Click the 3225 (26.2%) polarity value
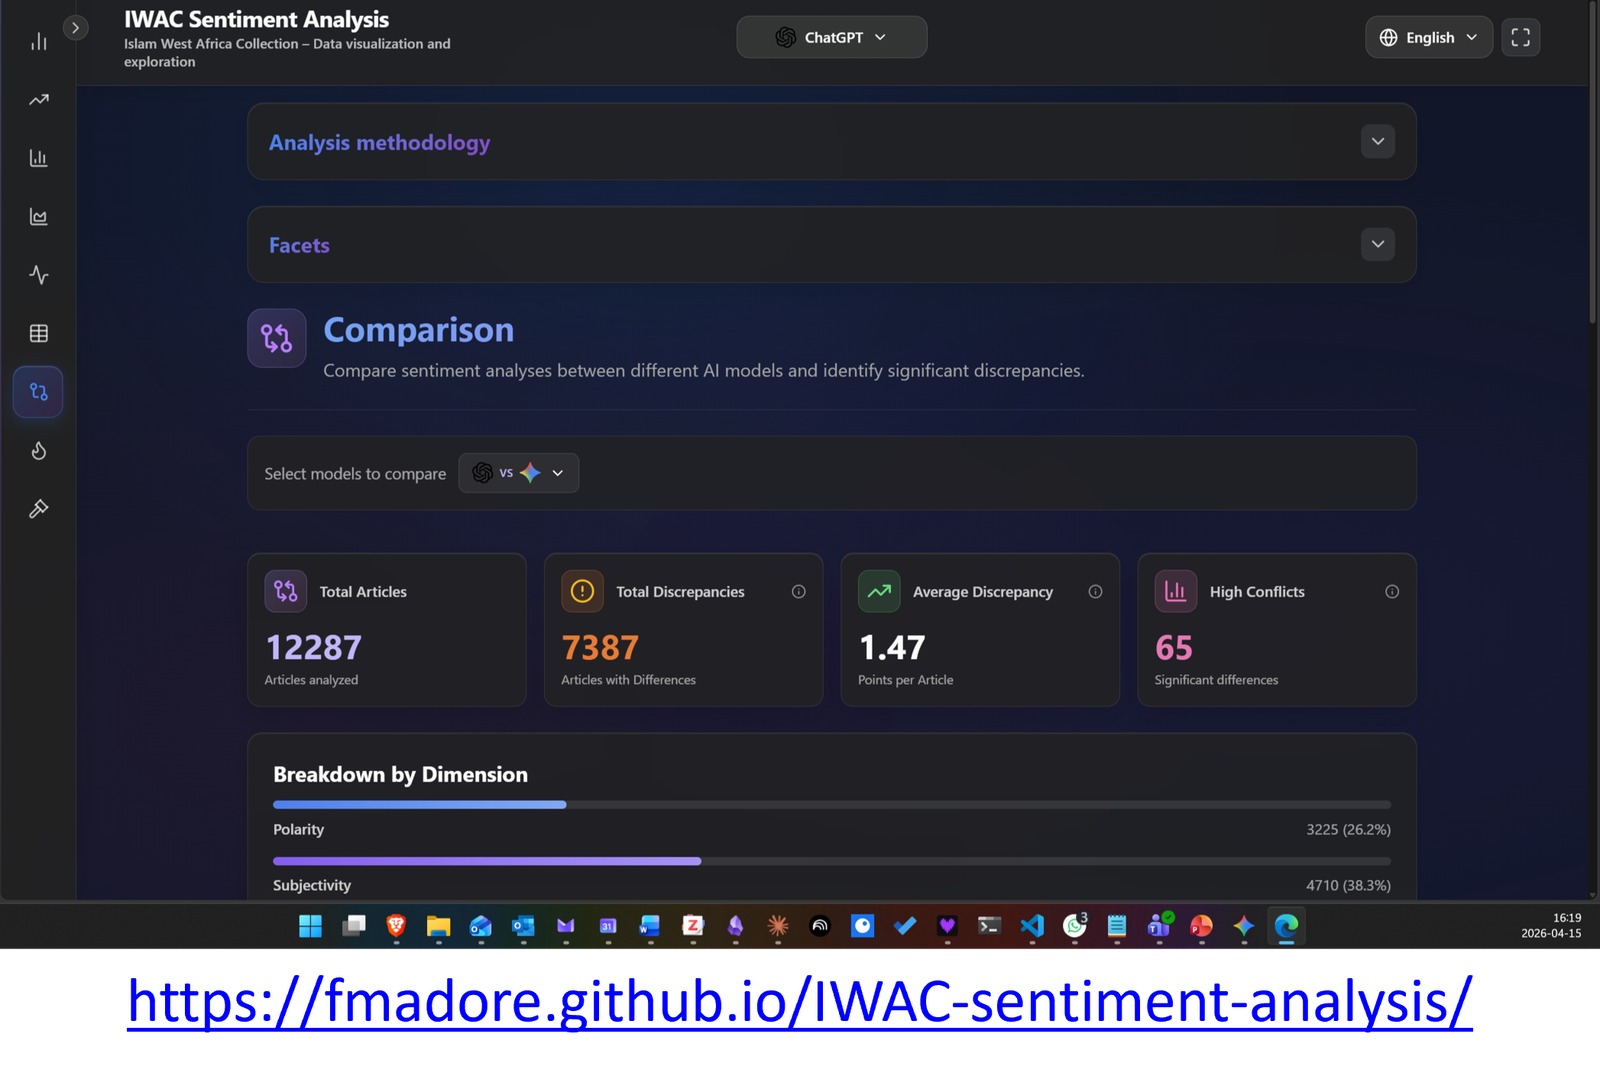Image resolution: width=1600 pixels, height=1076 pixels. pyautogui.click(x=1348, y=829)
